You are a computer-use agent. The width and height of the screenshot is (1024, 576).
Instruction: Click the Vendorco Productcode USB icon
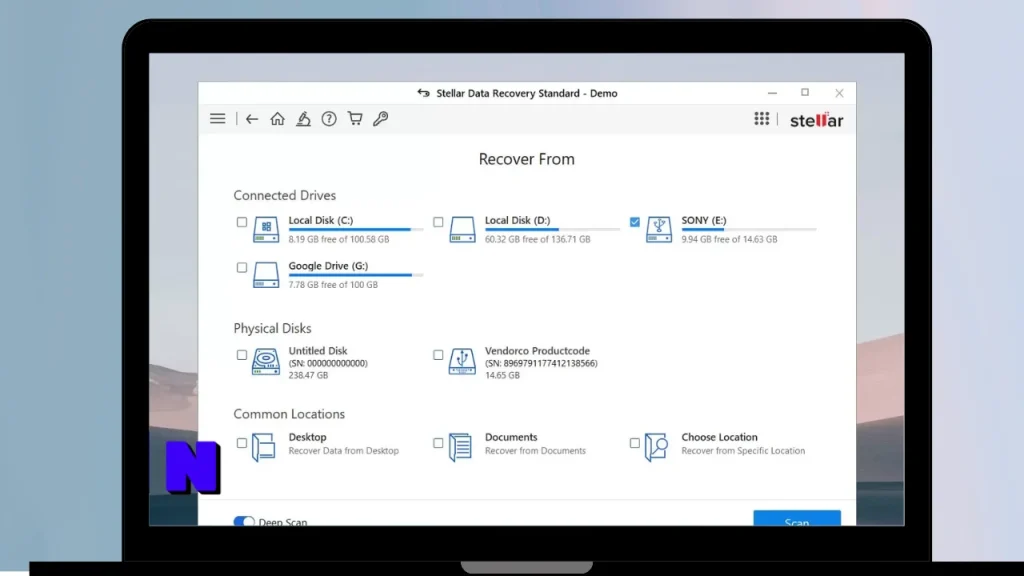click(462, 362)
